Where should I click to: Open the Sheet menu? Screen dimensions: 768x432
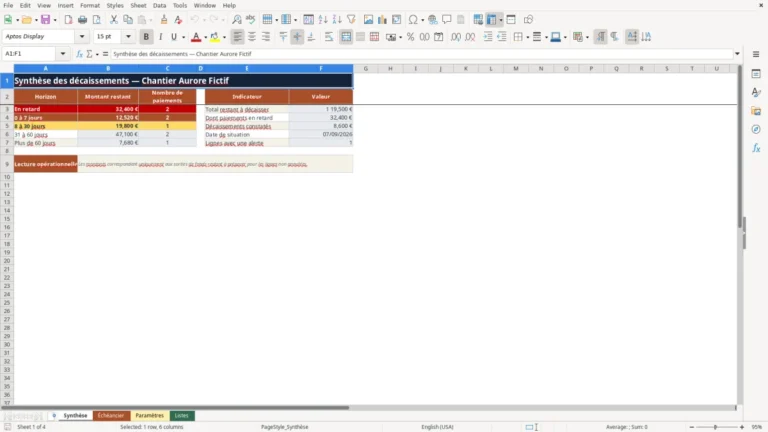[x=138, y=5]
